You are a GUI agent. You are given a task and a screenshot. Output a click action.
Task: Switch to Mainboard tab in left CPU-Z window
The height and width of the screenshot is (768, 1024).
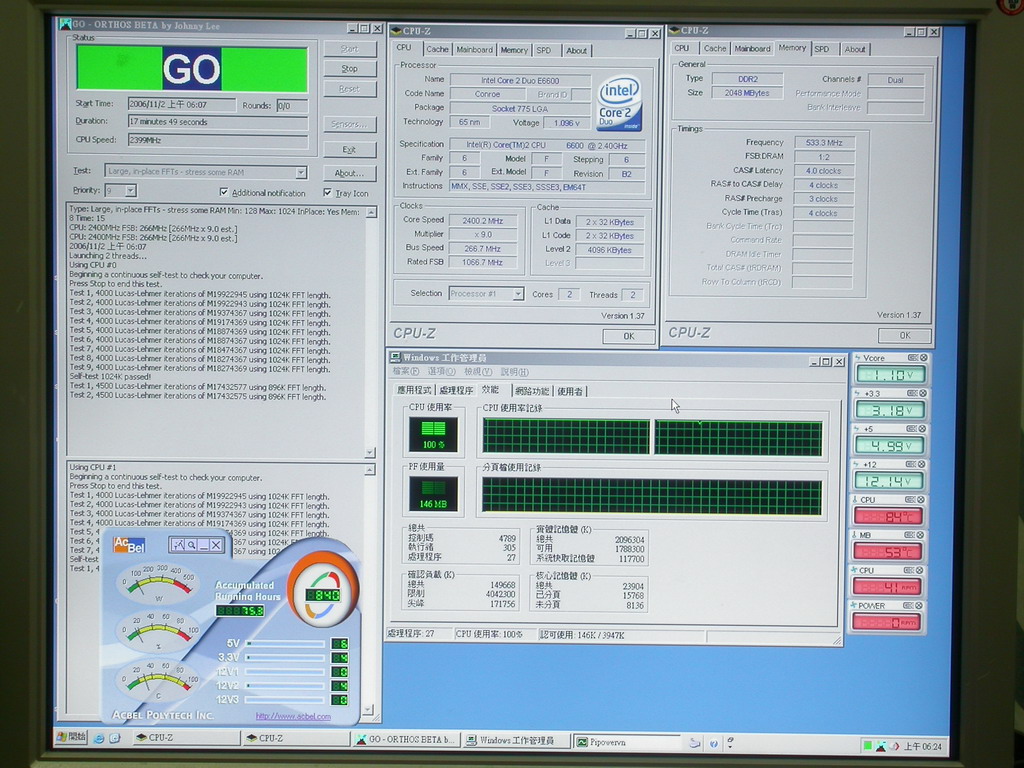coord(474,50)
